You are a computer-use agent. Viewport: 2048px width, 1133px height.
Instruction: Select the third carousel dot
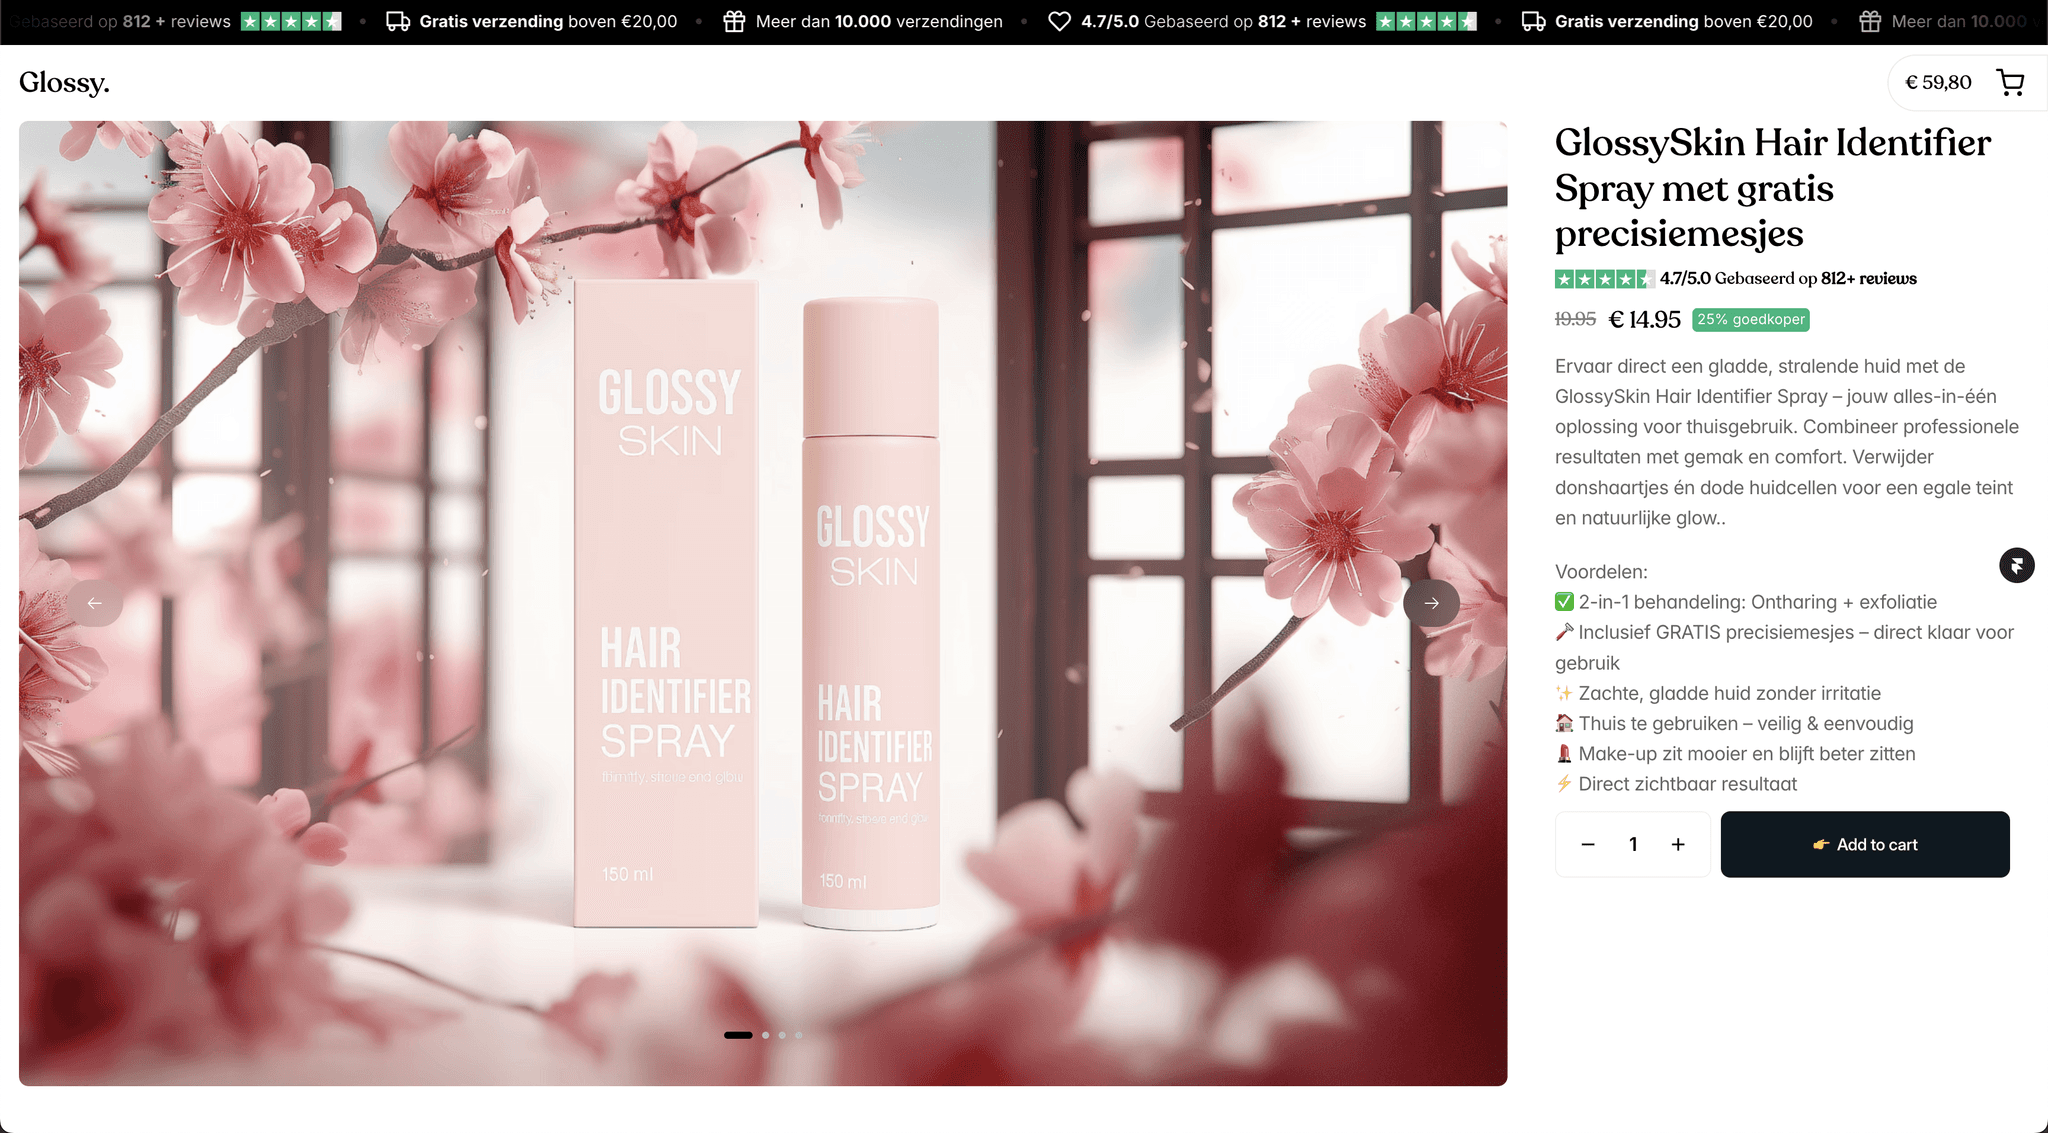pos(782,1035)
